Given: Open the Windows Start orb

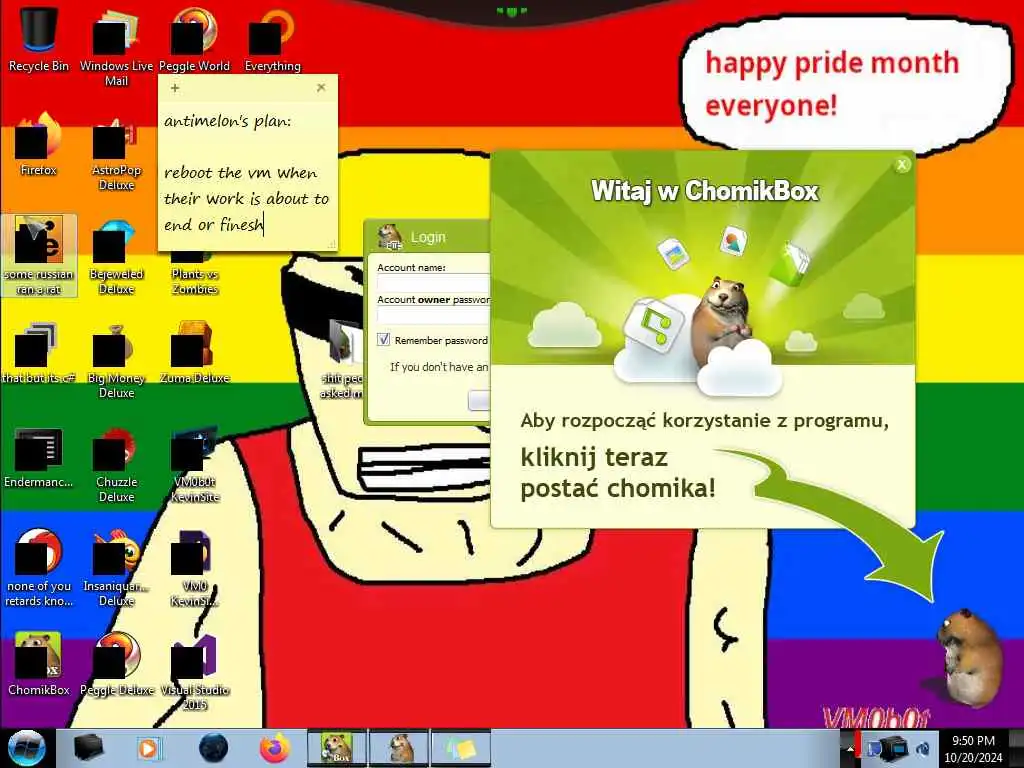Looking at the screenshot, I should click(27, 748).
